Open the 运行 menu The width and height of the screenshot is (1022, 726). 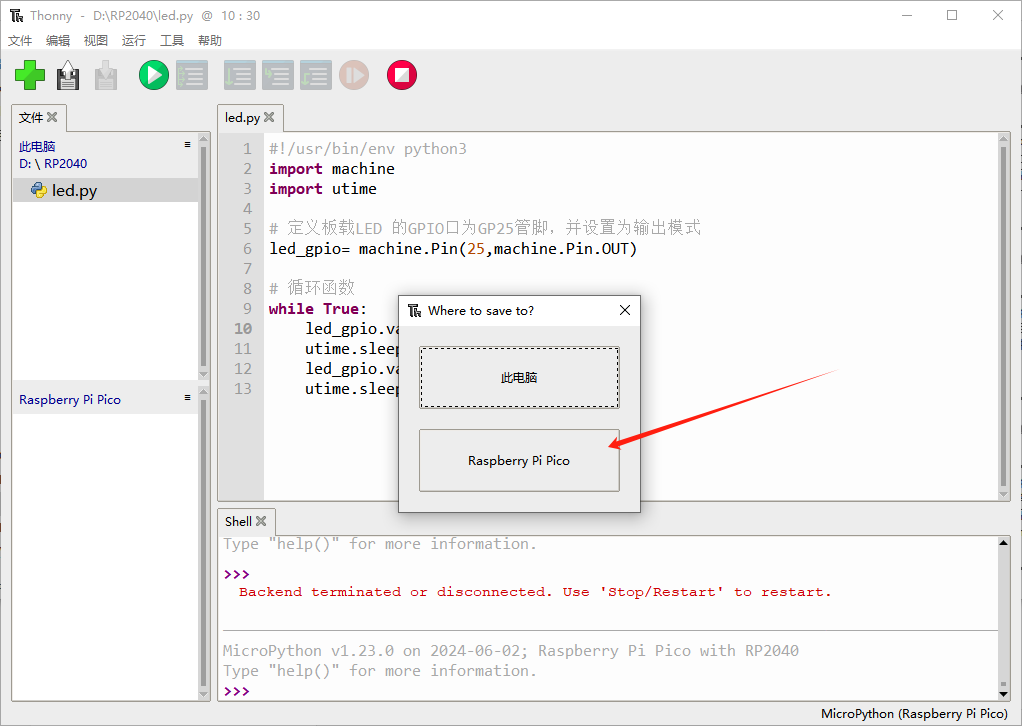click(x=134, y=40)
